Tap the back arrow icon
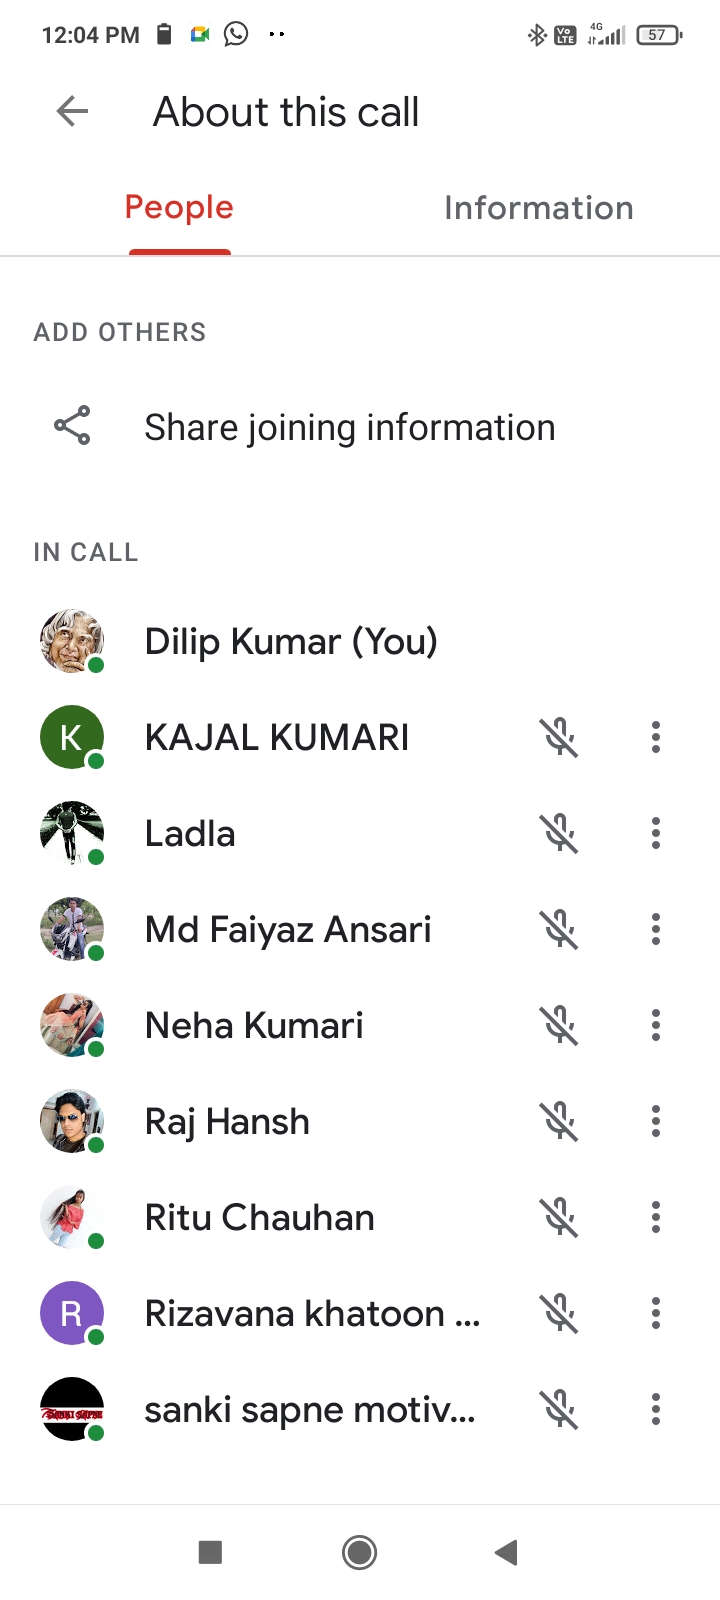720x1600 pixels. (x=73, y=111)
